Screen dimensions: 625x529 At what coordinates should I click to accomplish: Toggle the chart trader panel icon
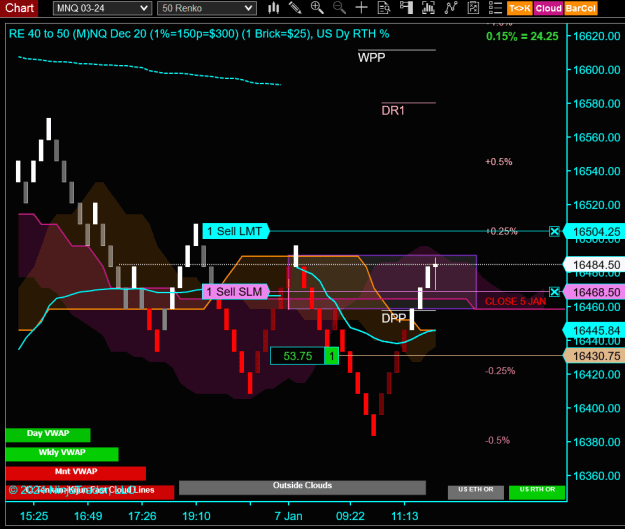click(406, 8)
